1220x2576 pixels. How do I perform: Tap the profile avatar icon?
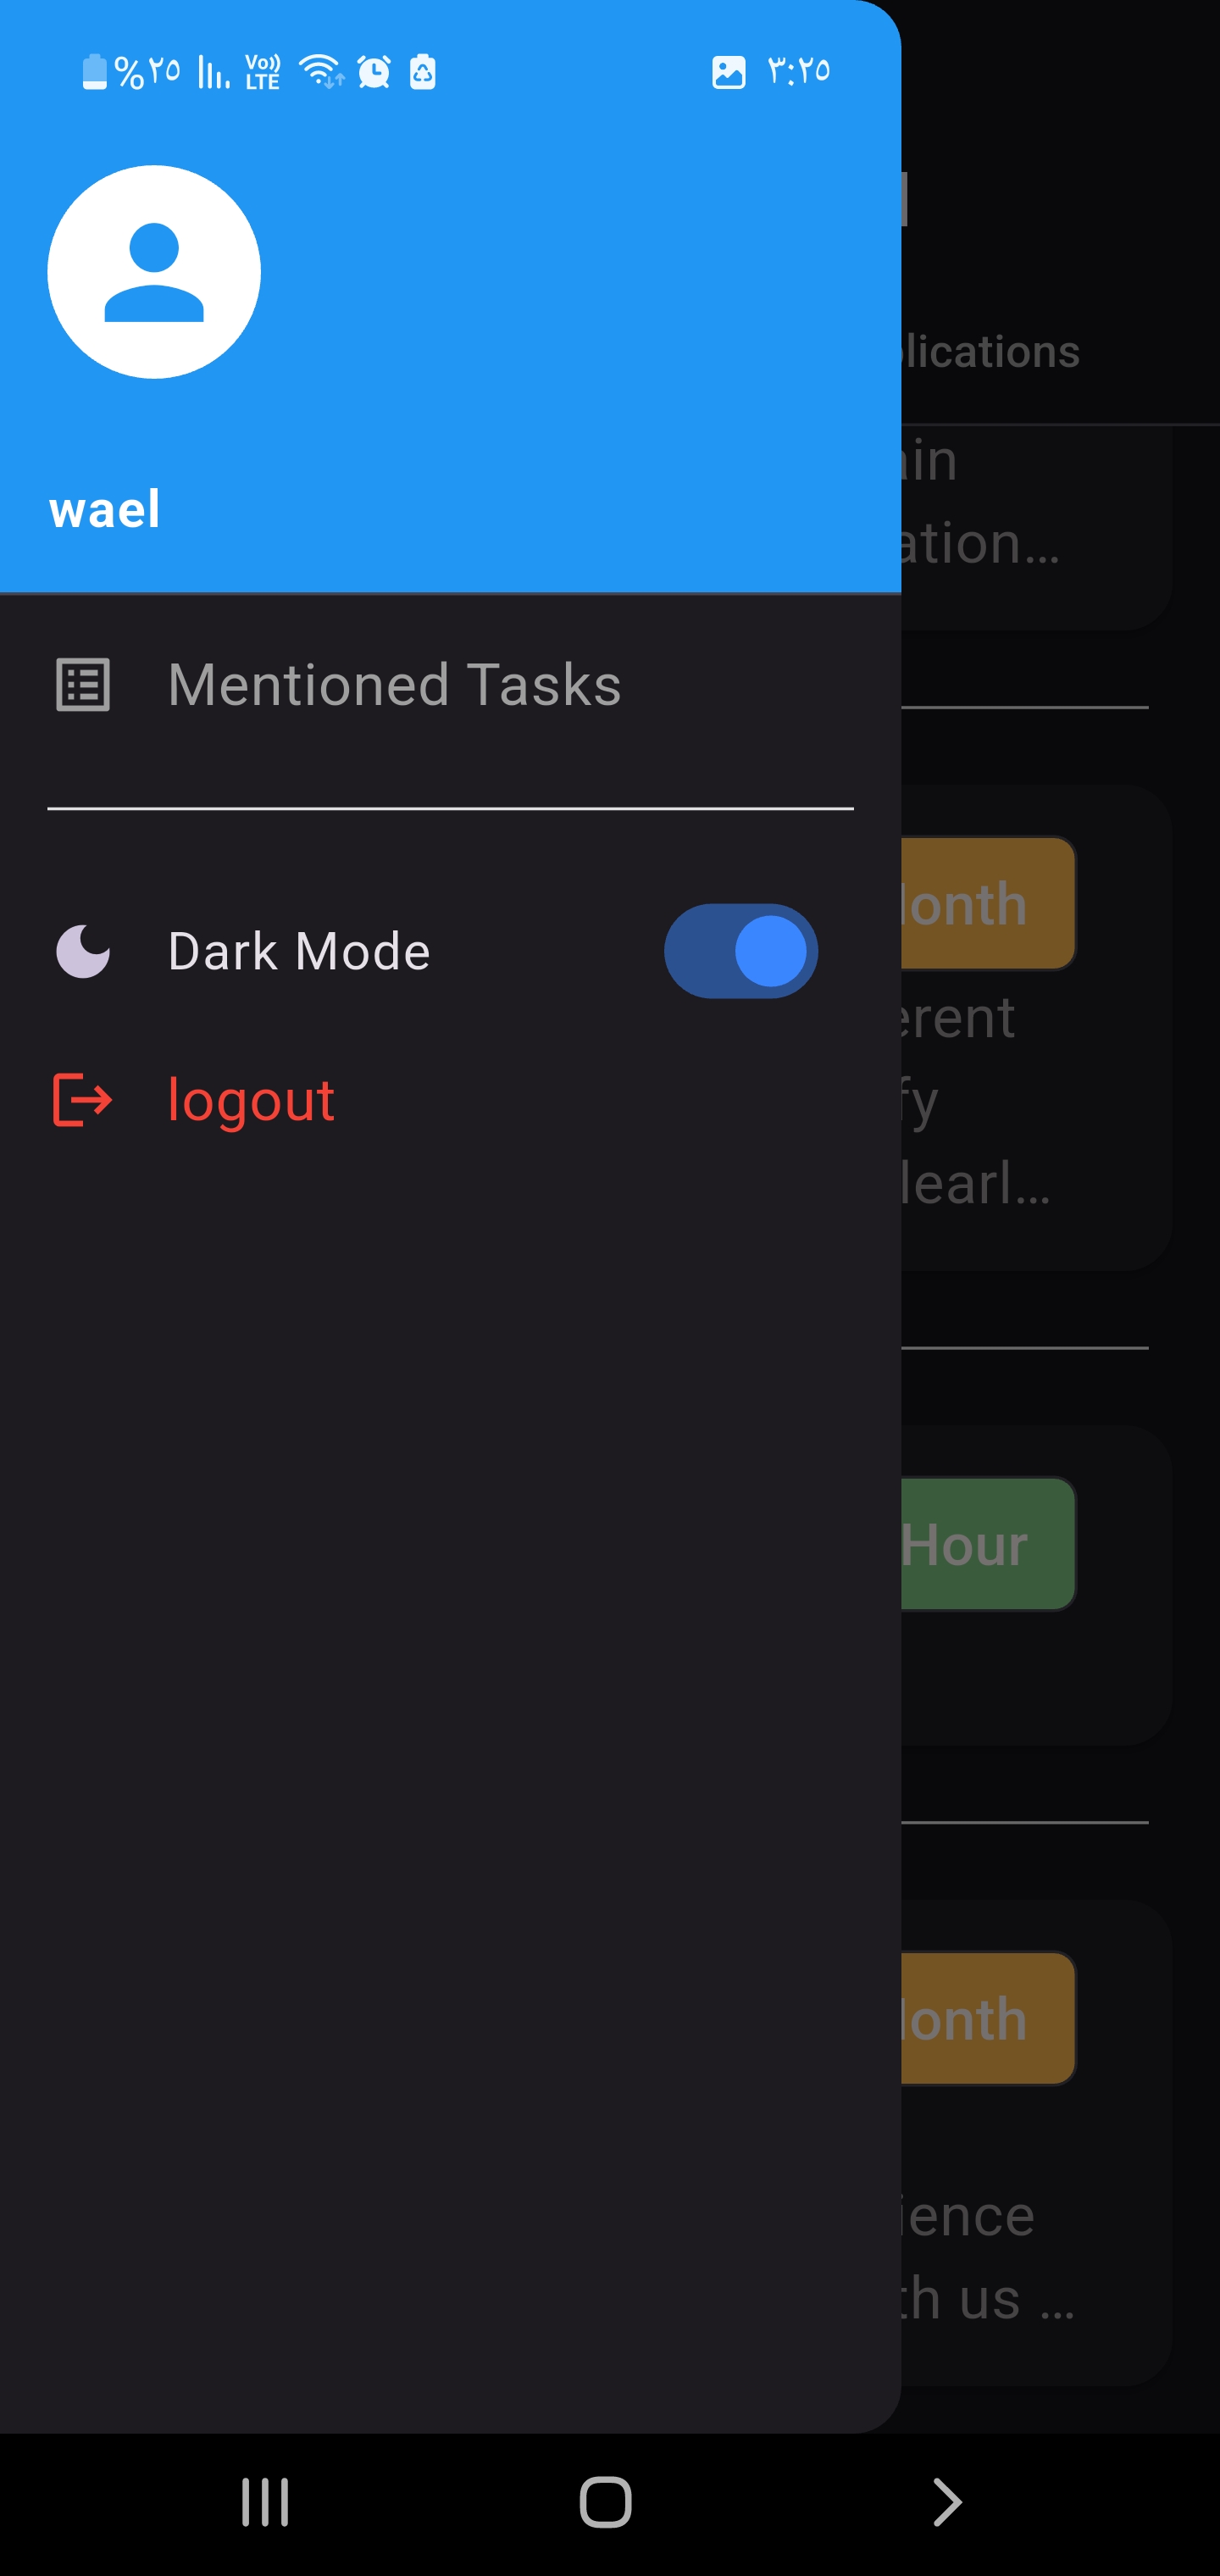pos(154,272)
